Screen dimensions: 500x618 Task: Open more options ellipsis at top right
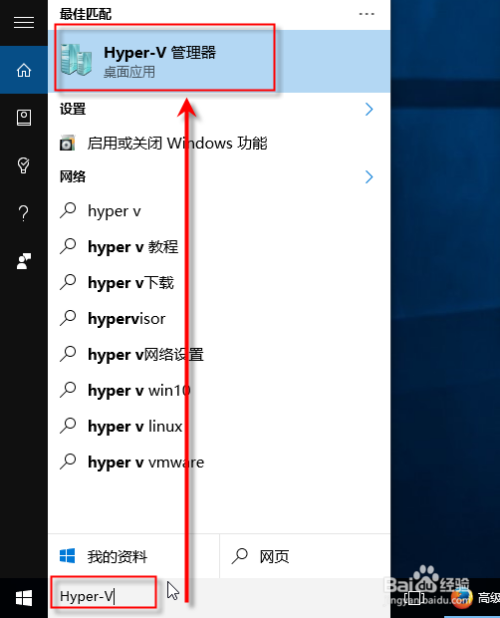[366, 14]
